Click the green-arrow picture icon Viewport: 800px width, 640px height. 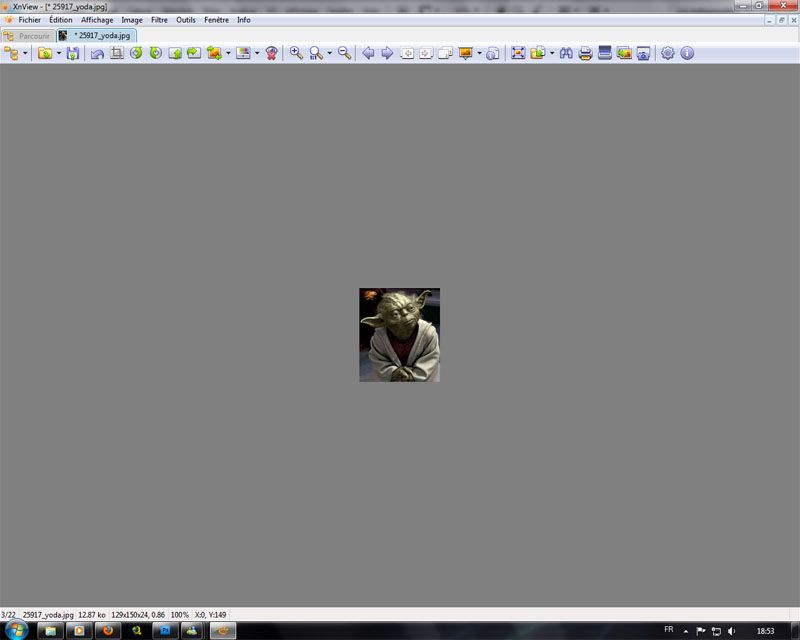click(624, 53)
